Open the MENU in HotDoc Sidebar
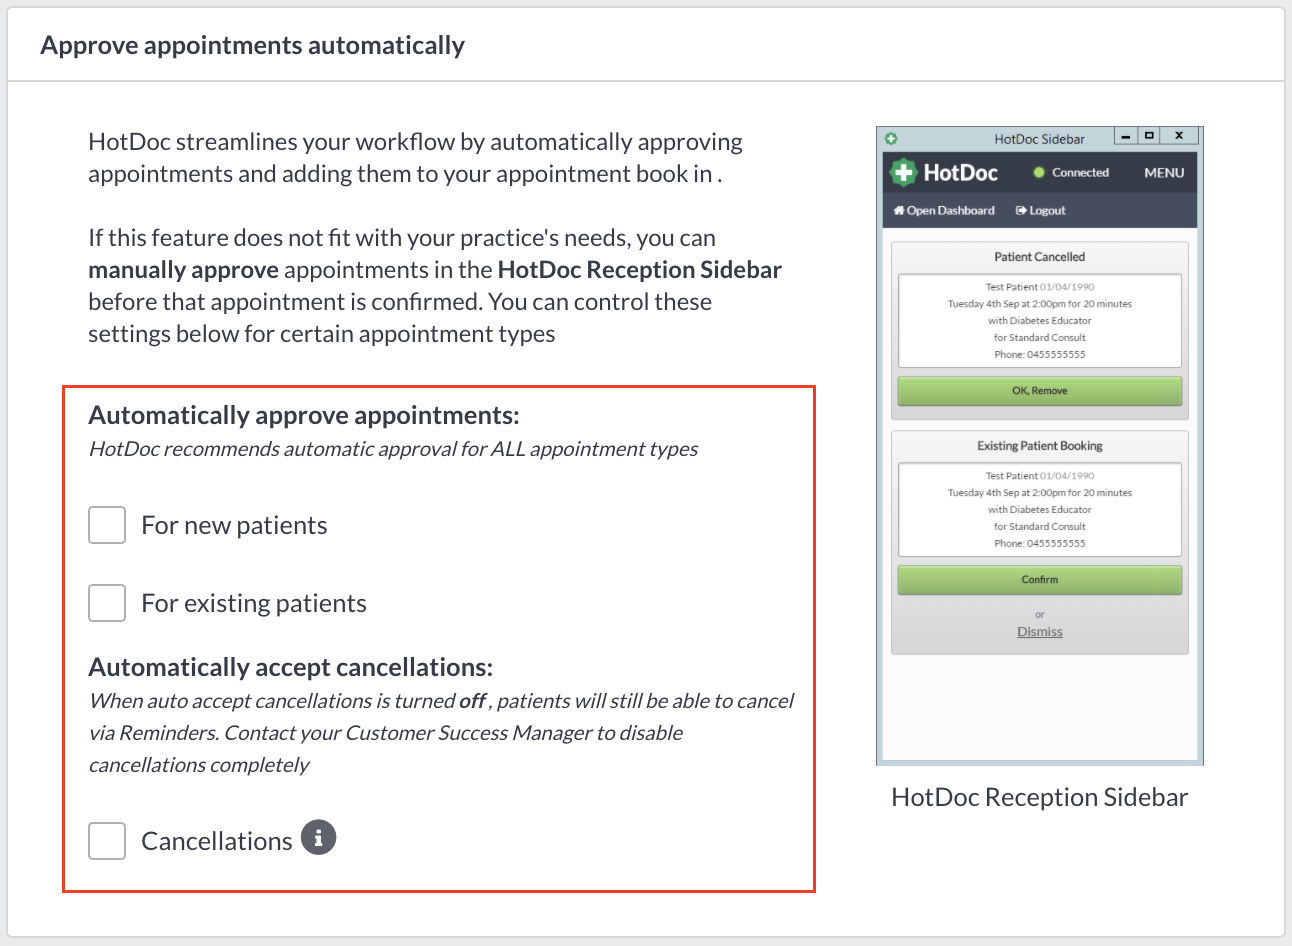 1164,173
